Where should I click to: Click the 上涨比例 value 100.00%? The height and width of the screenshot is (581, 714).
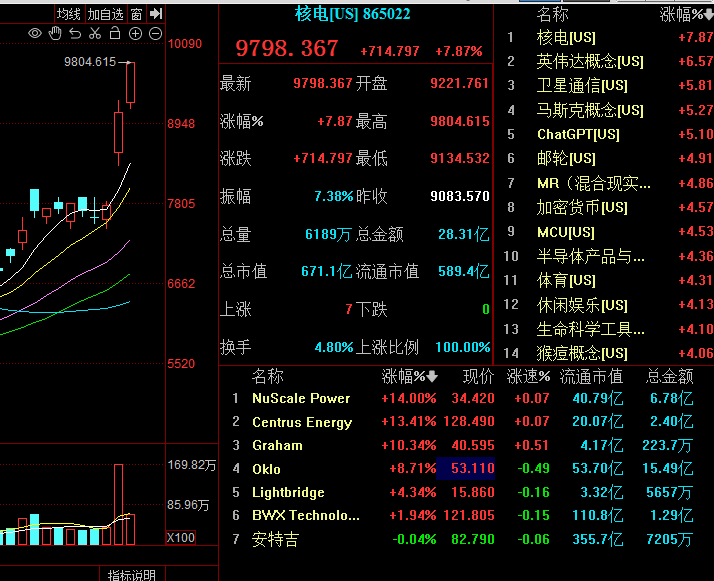click(x=463, y=347)
